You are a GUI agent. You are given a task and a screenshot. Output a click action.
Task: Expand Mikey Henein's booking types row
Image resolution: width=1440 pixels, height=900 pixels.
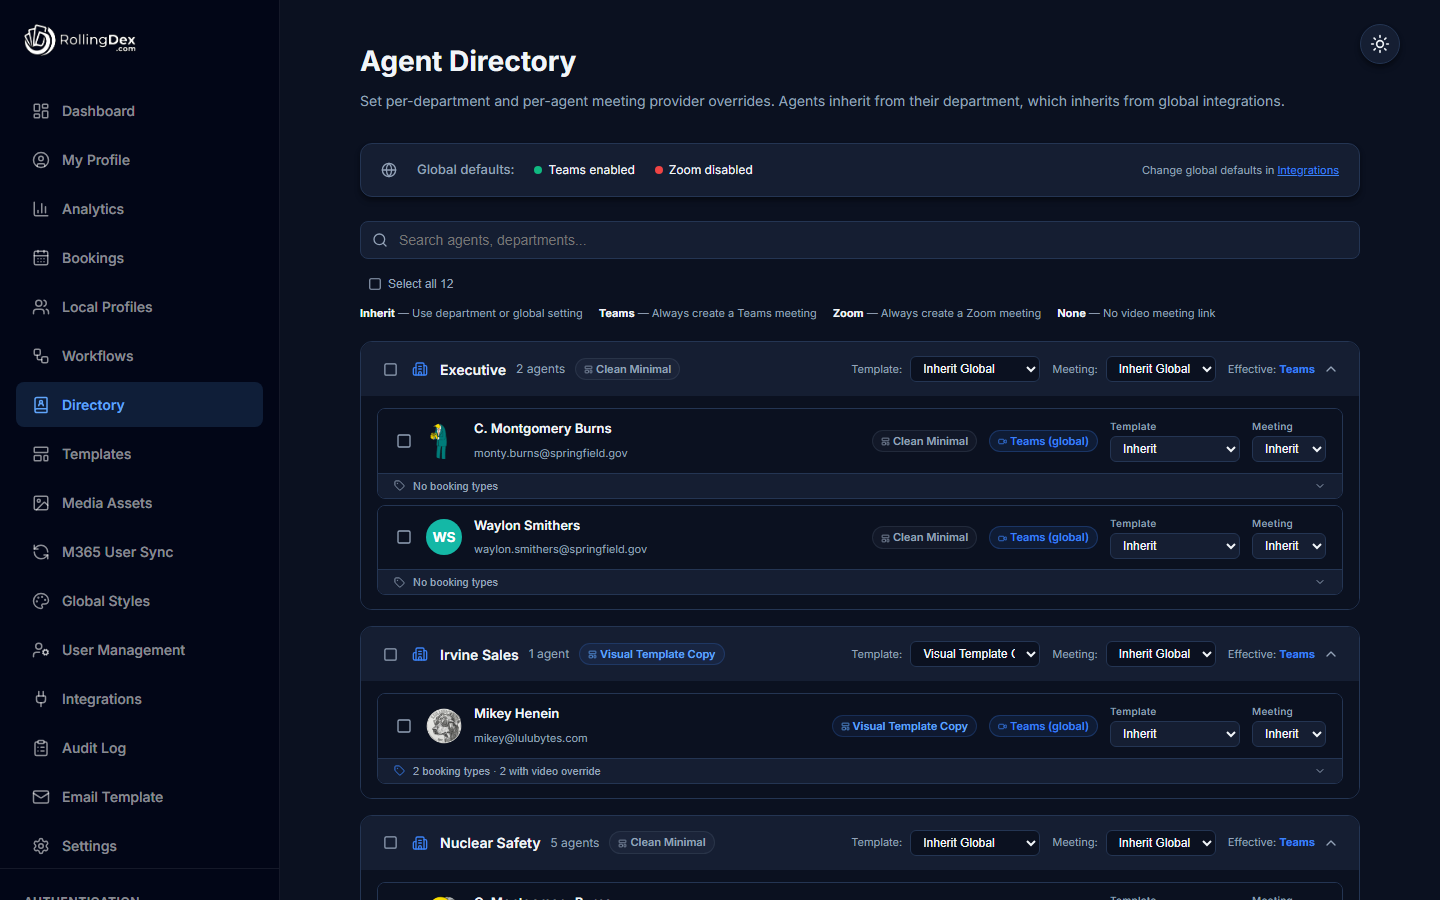860,771
